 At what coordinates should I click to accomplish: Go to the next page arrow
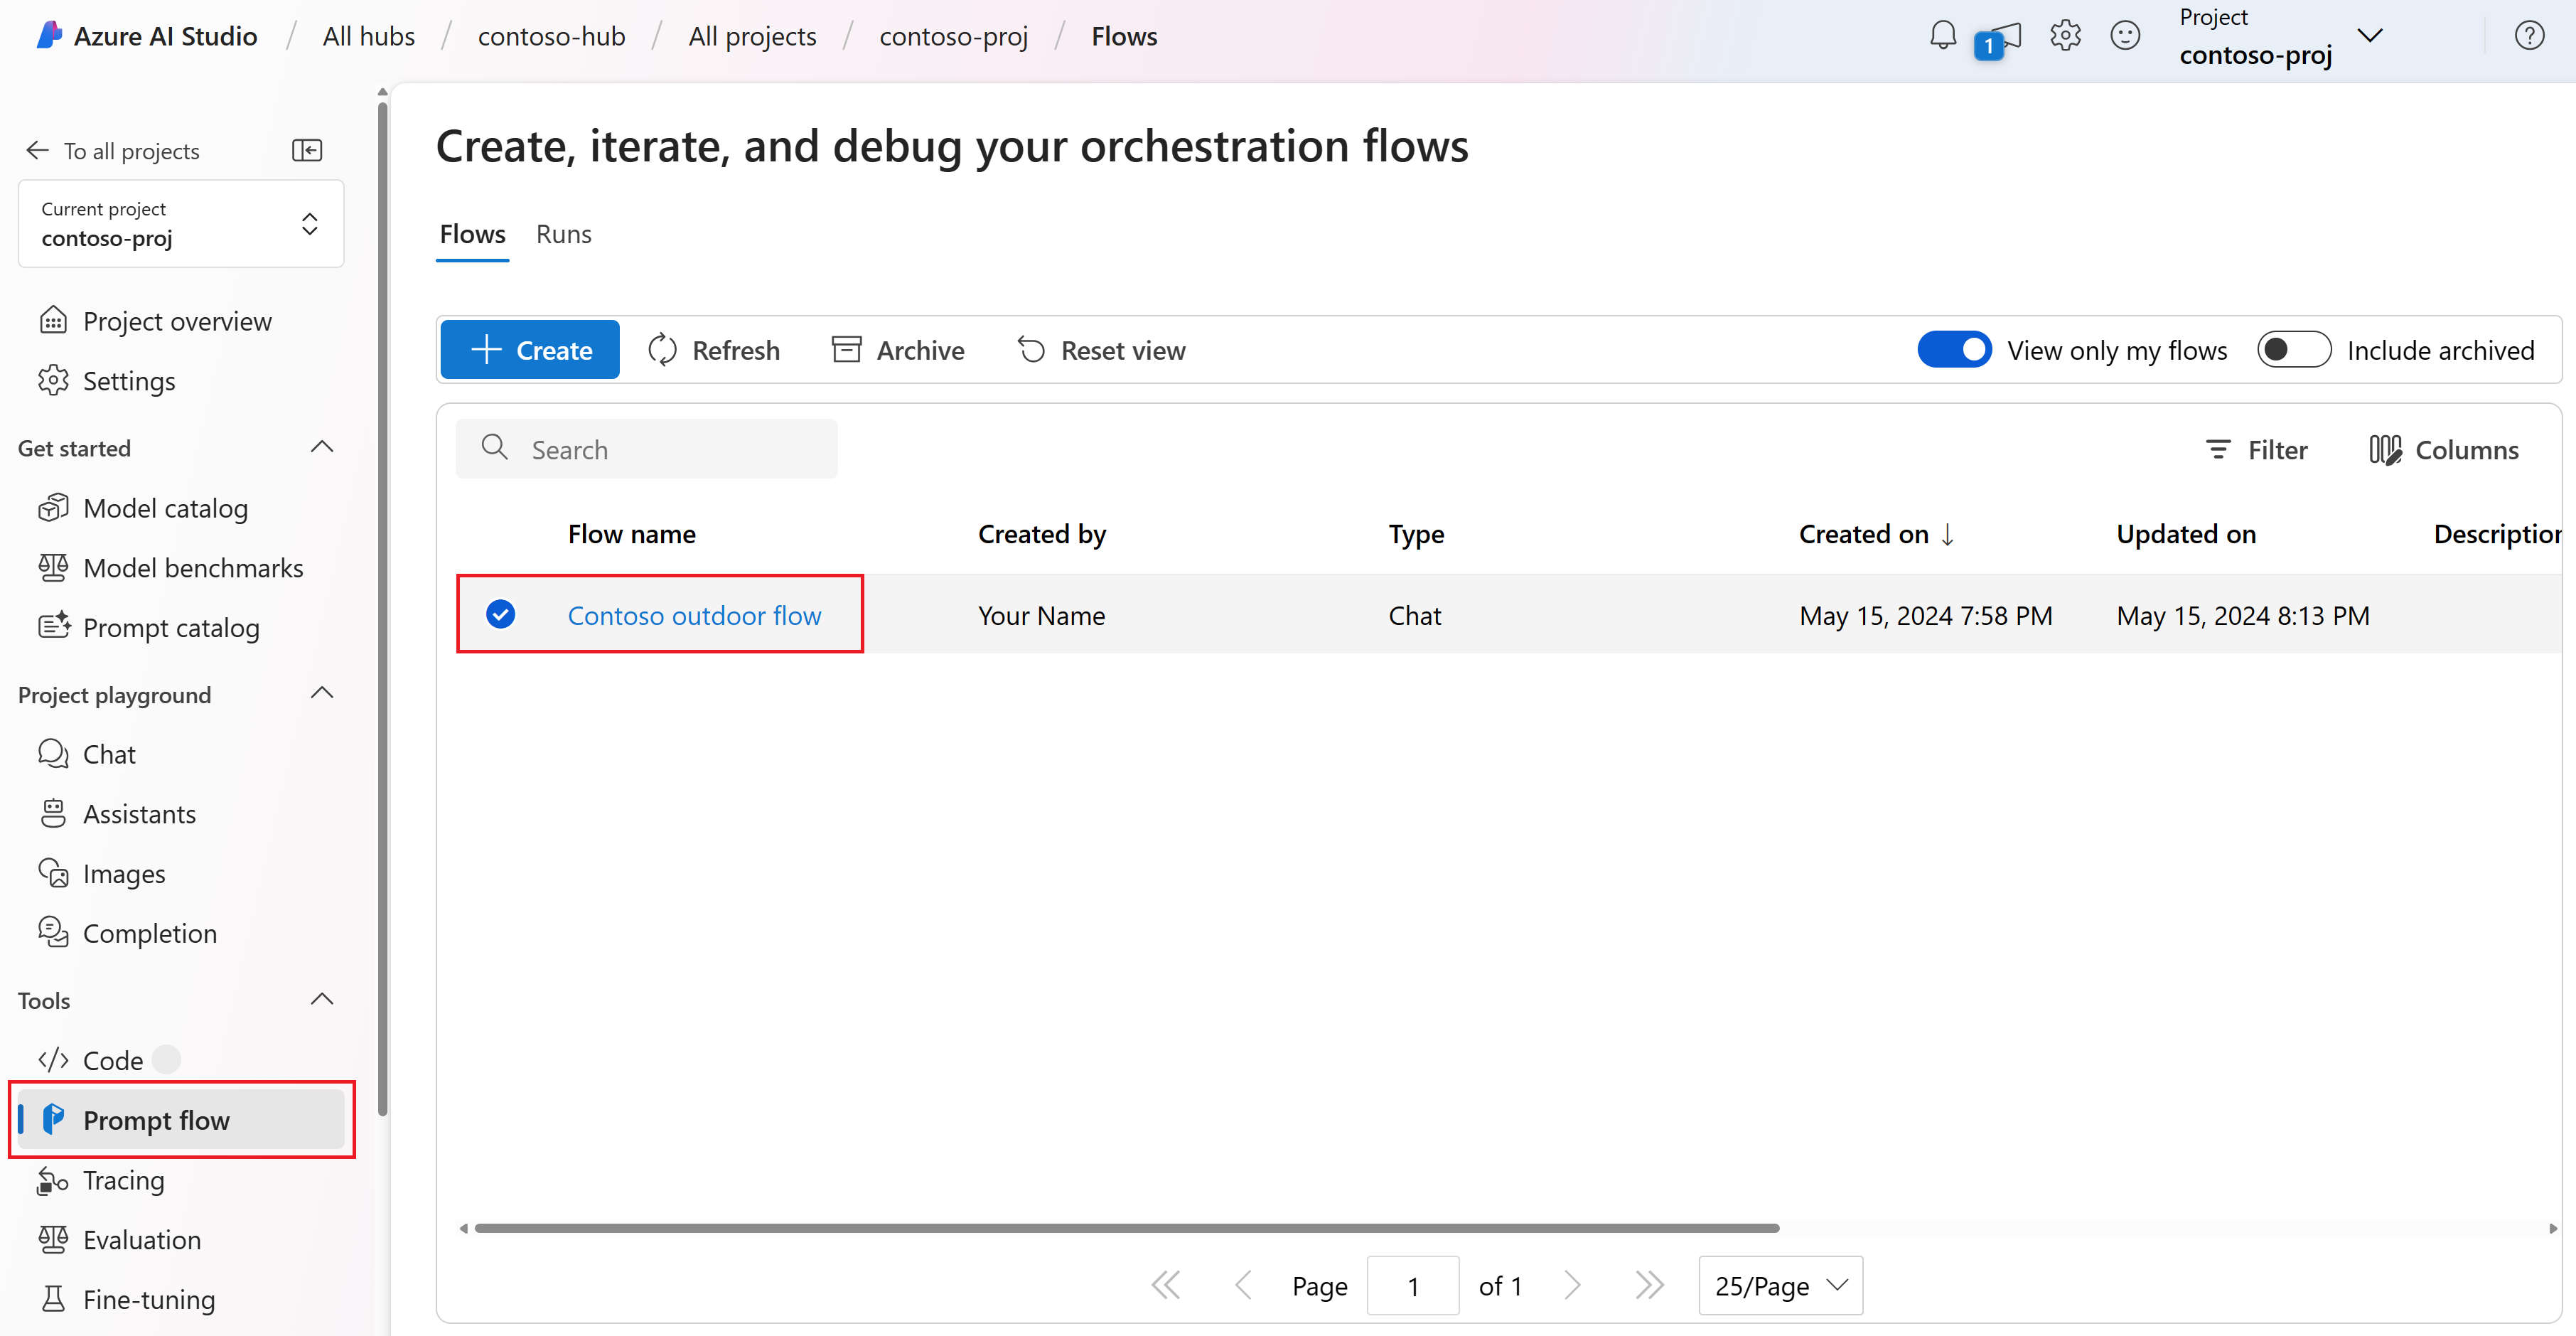point(1573,1285)
